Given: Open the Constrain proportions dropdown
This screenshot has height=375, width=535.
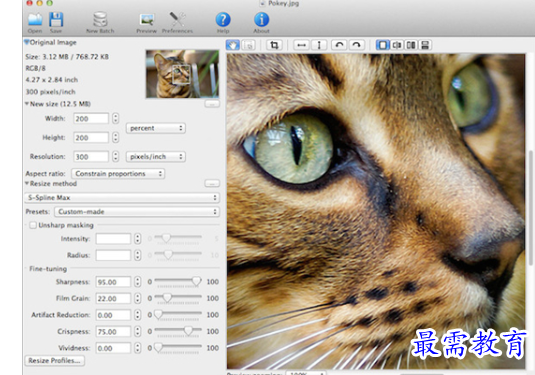Looking at the screenshot, I should pyautogui.click(x=118, y=174).
